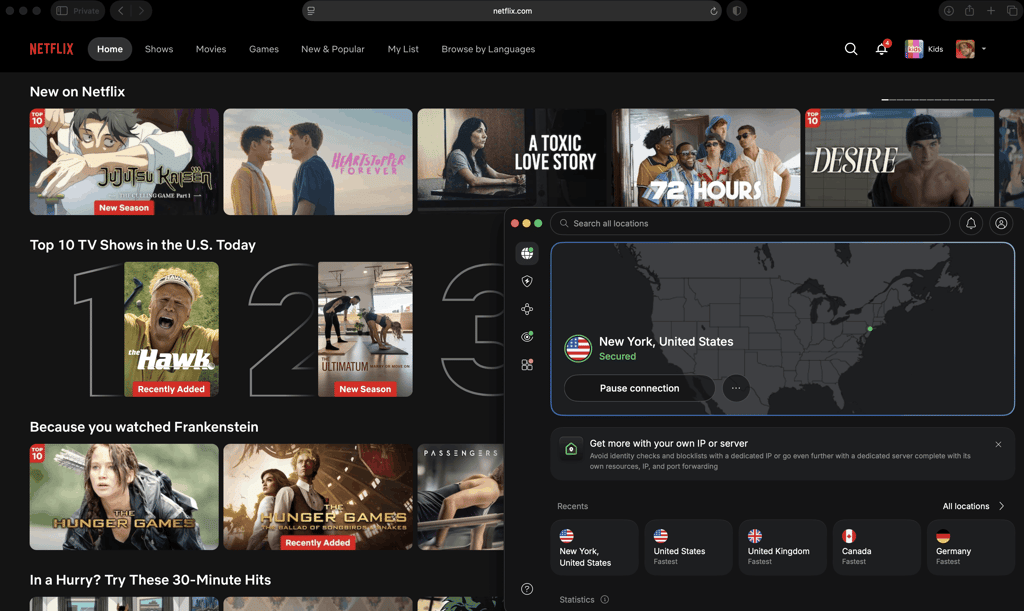Show Safari tab overview
Viewport: 1024px width, 611px height.
pos(1012,10)
